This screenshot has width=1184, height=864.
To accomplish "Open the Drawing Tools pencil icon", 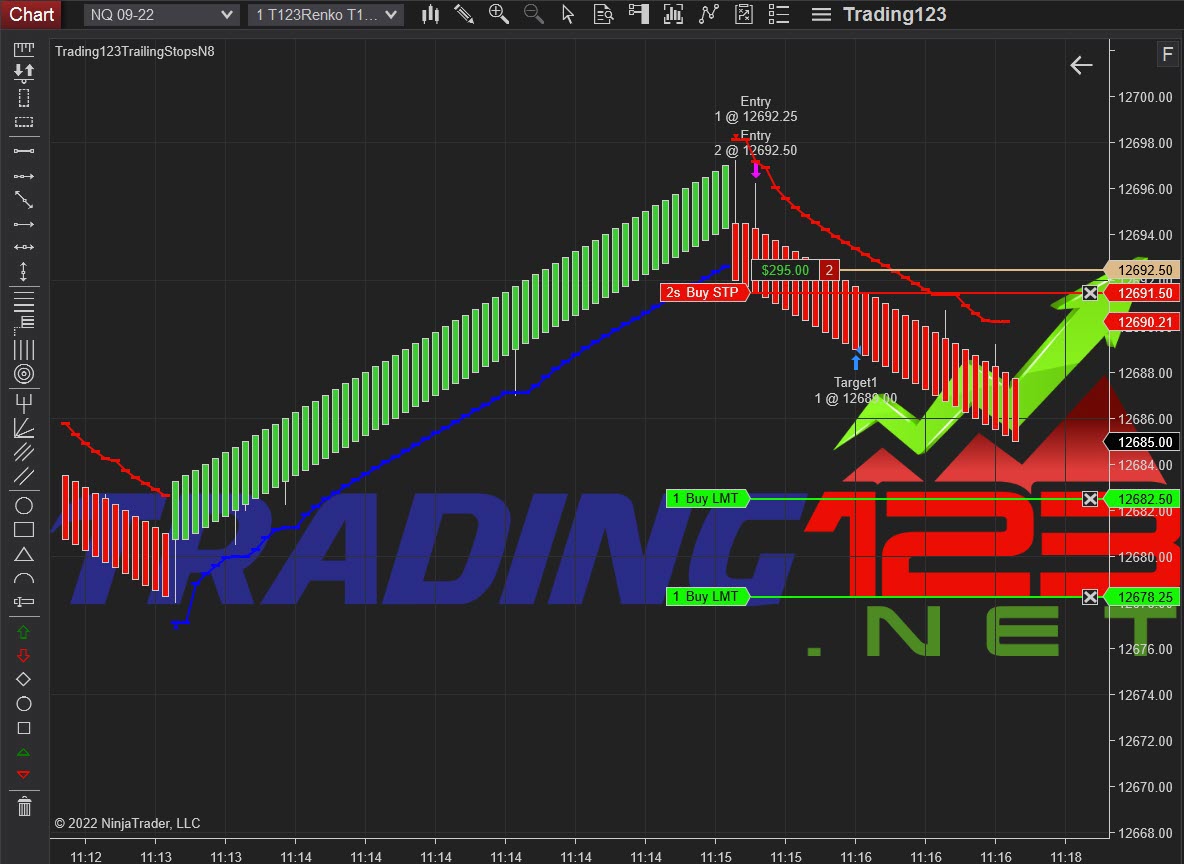I will [464, 14].
